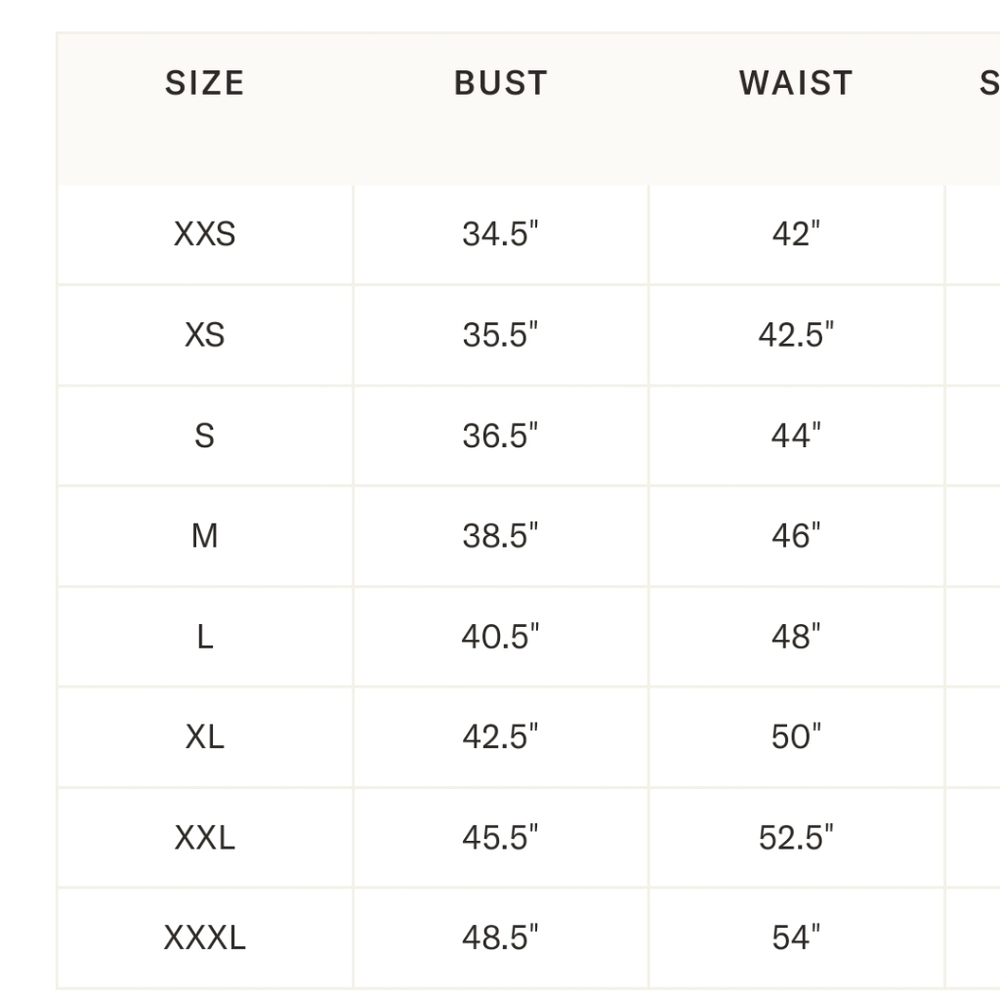
Task: Select the M size row label
Action: [205, 536]
